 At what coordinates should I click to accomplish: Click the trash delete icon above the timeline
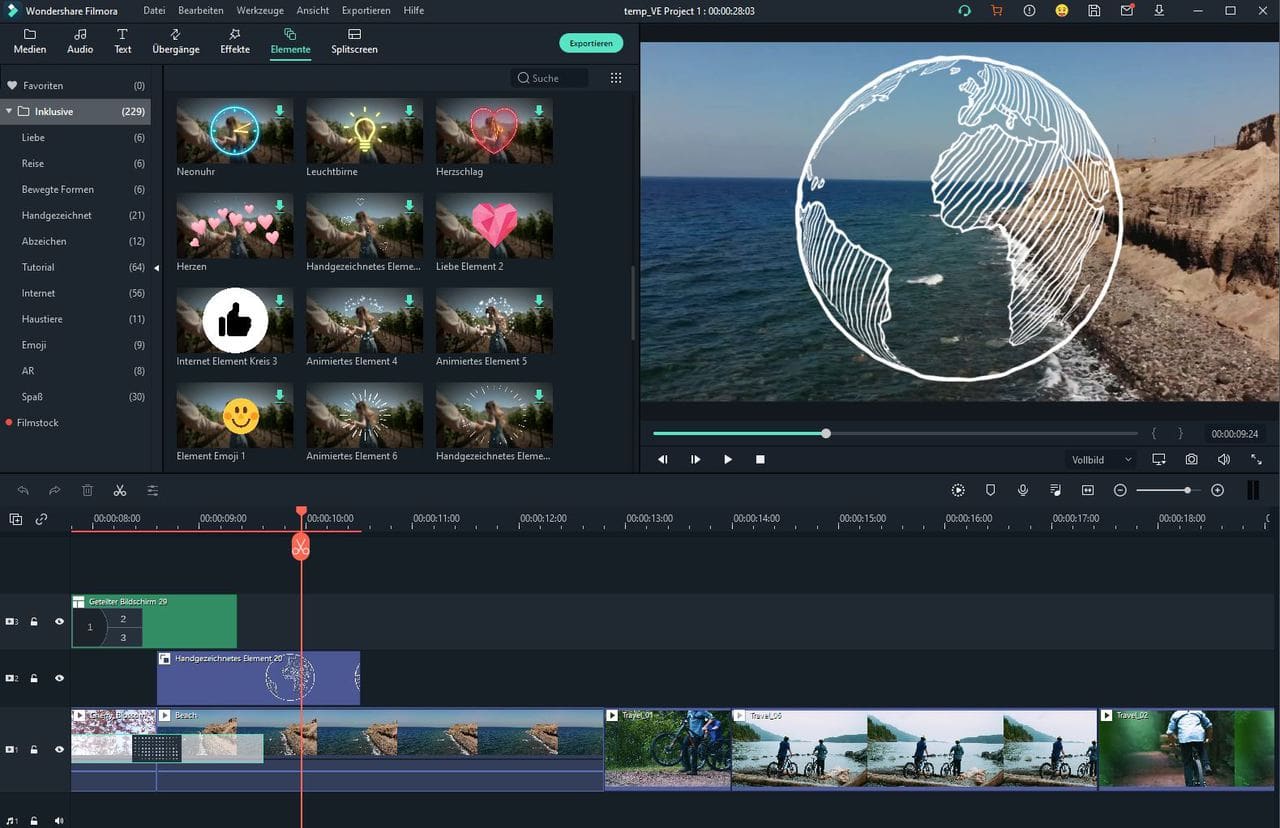click(87, 490)
